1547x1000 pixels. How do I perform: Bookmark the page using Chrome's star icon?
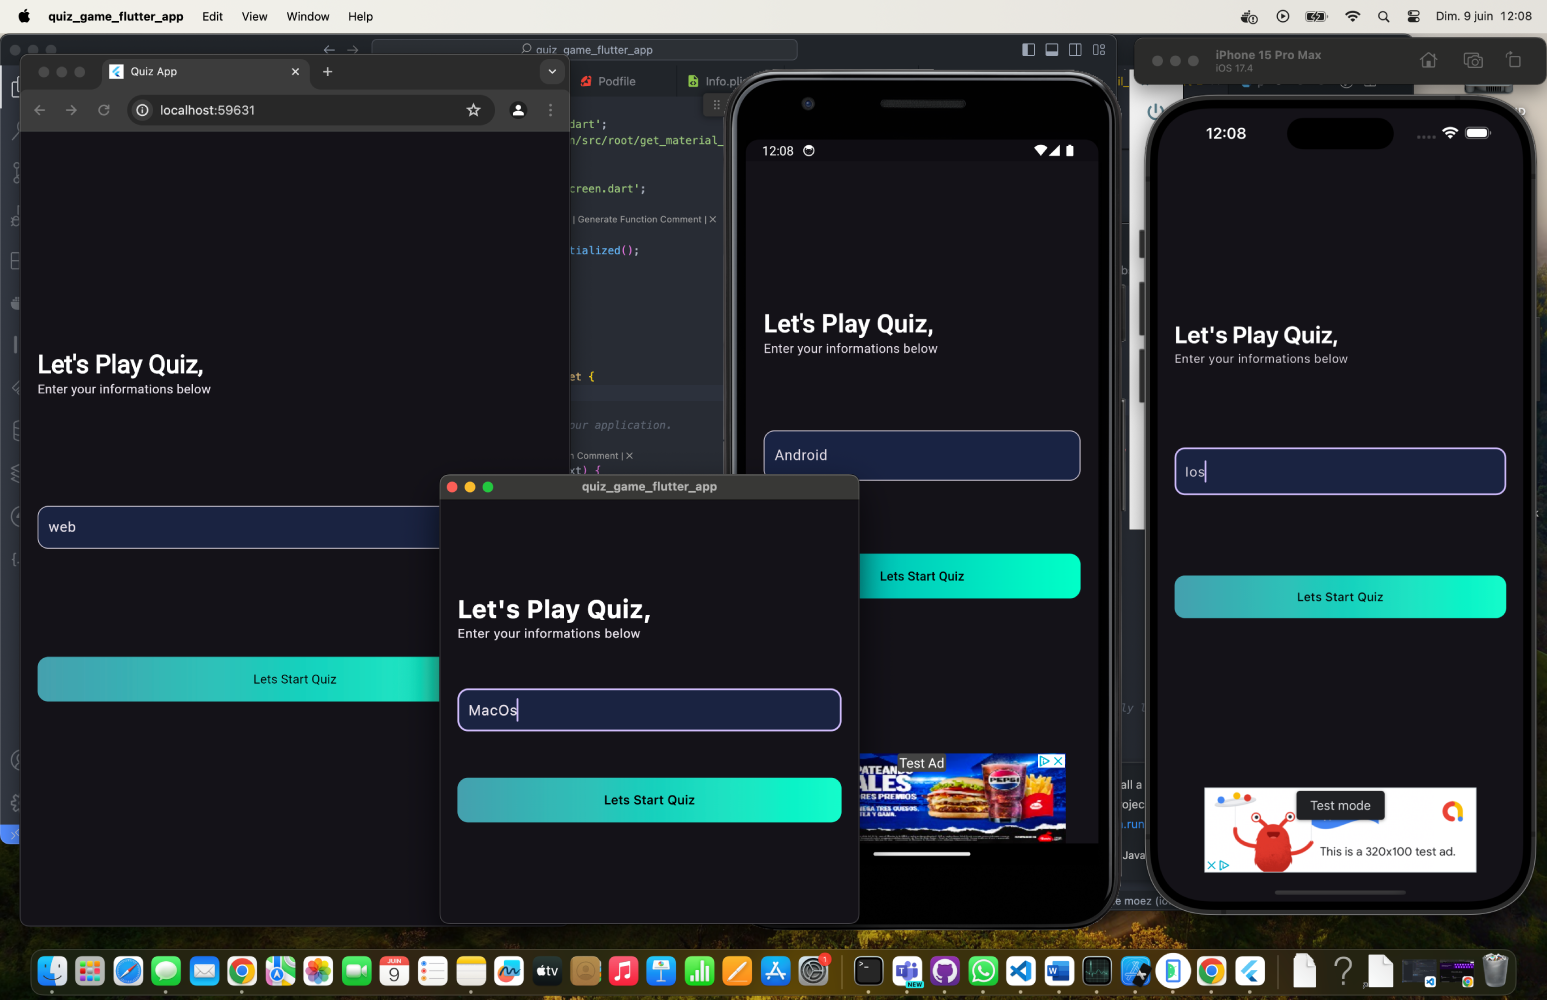coord(473,110)
